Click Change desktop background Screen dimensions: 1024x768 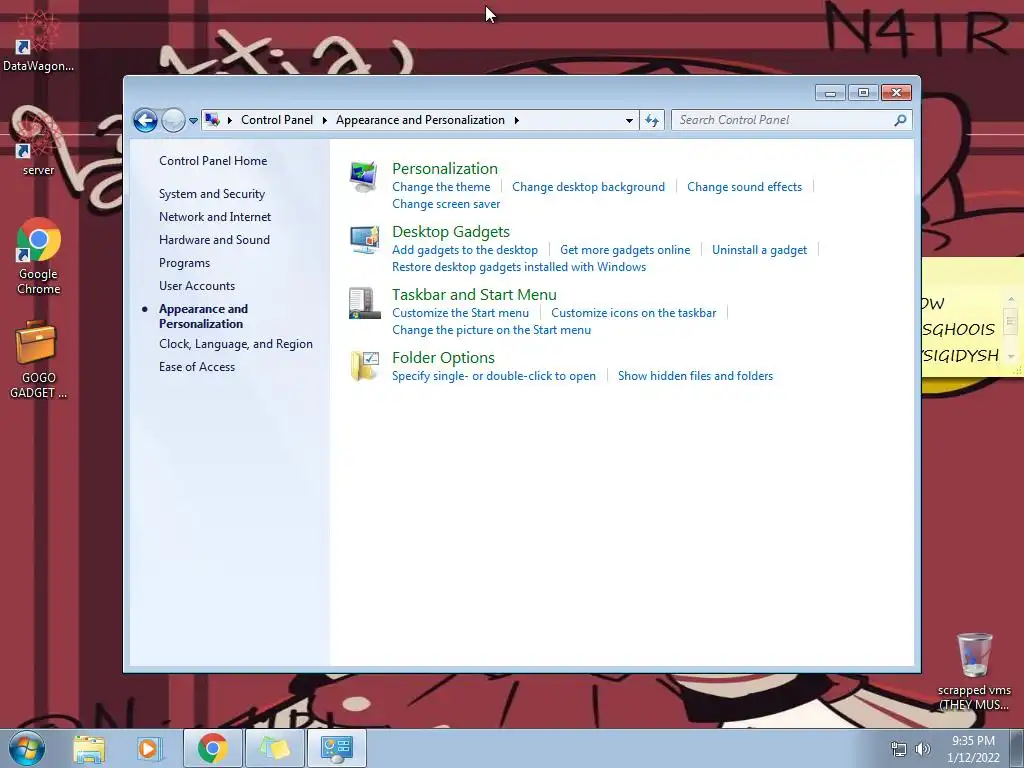[x=588, y=187]
